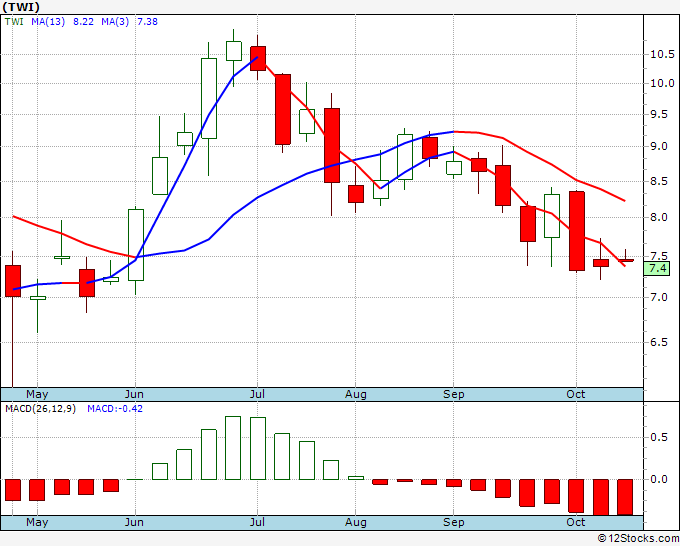Select Jul on the MACD panel time axis

pyautogui.click(x=257, y=523)
